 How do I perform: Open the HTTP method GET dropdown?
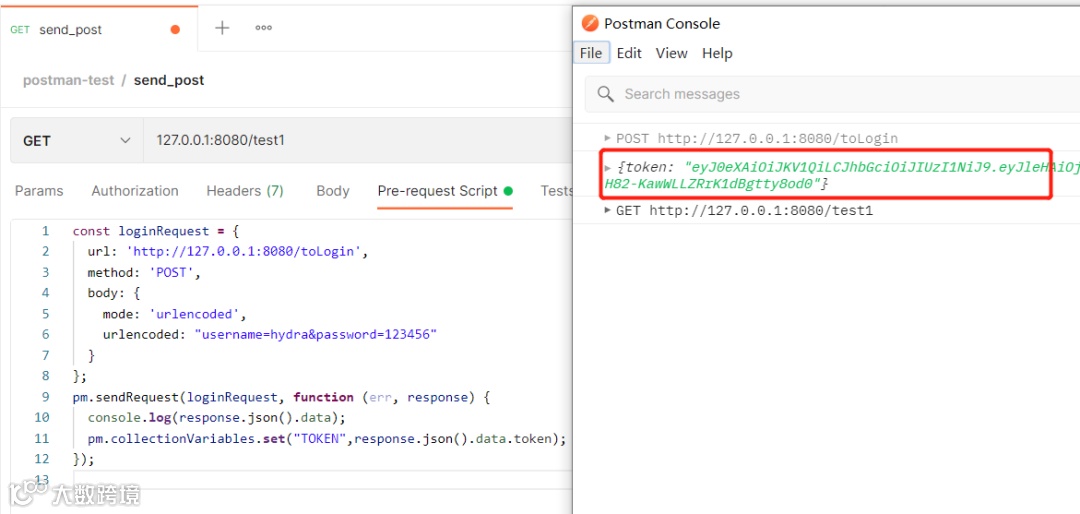[76, 141]
